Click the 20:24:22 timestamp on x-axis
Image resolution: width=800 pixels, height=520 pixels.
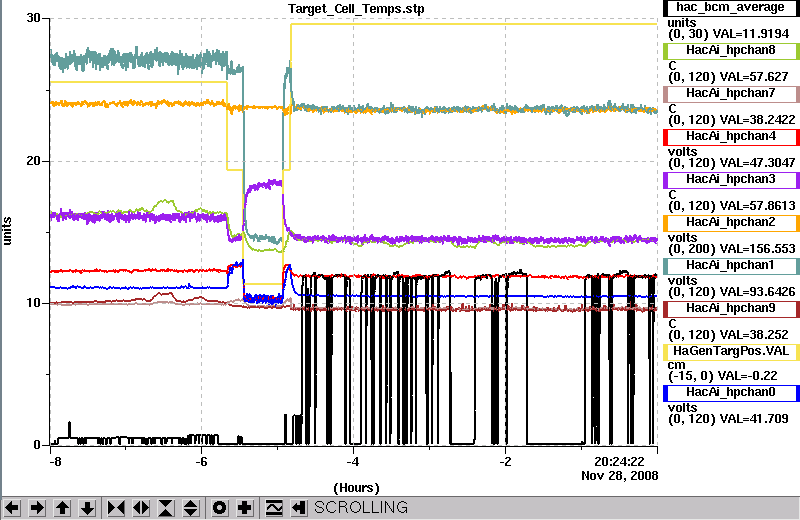point(619,462)
